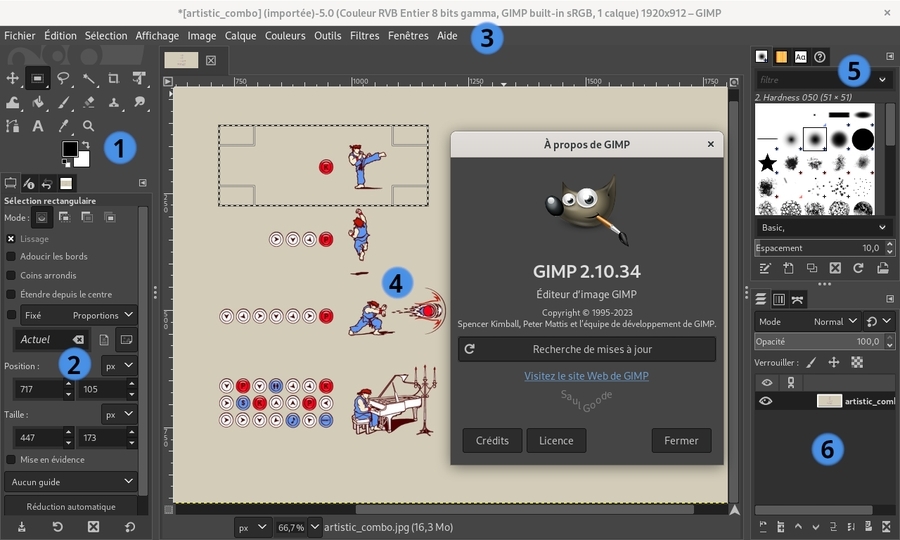The height and width of the screenshot is (540, 900).
Task: Select the Paths tool
Action: (x=13, y=126)
